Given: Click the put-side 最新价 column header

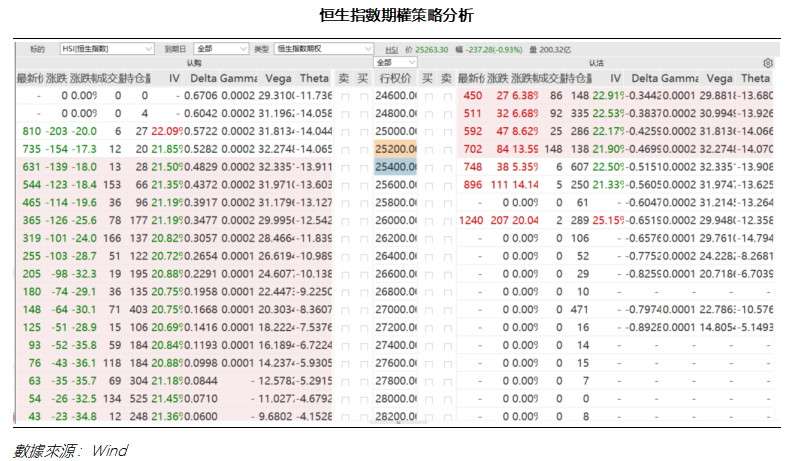Looking at the screenshot, I should point(471,78).
